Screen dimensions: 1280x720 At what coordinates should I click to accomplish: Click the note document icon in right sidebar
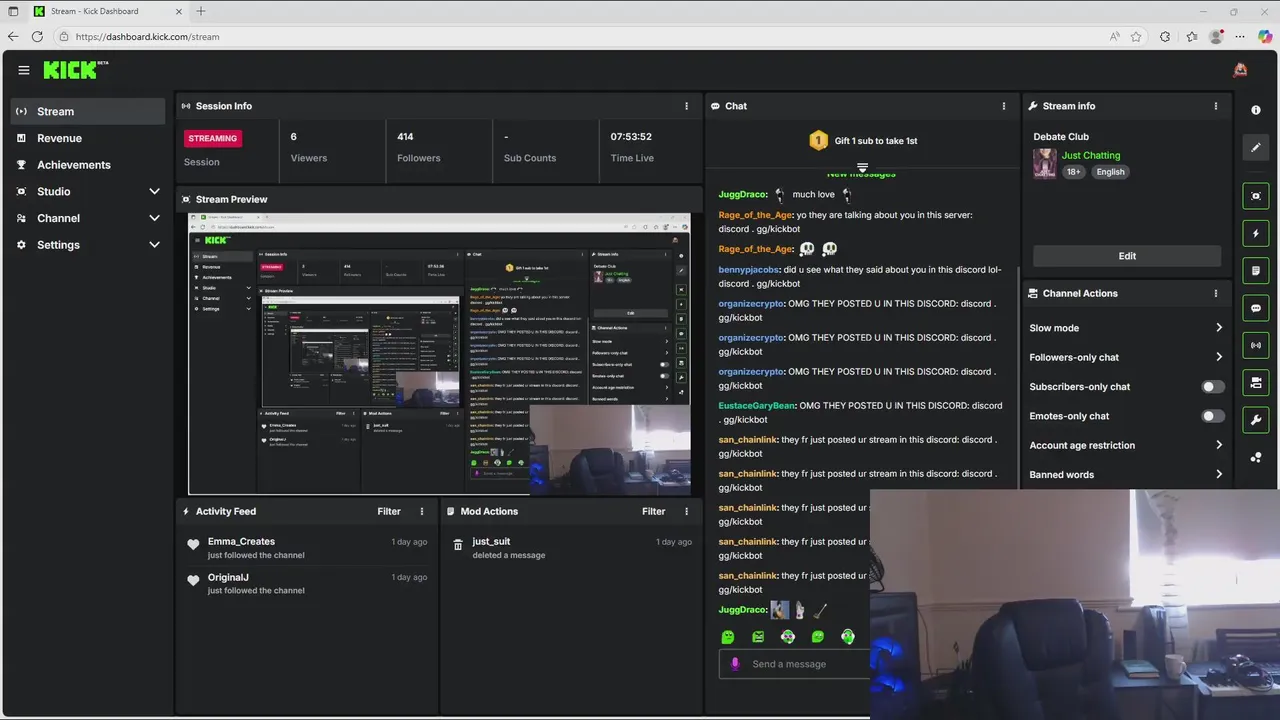1256,271
